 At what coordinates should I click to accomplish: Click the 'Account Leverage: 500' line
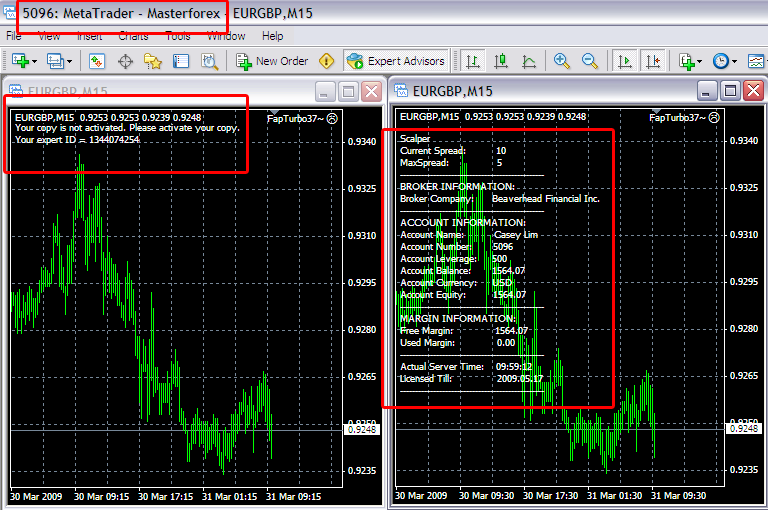click(x=454, y=259)
